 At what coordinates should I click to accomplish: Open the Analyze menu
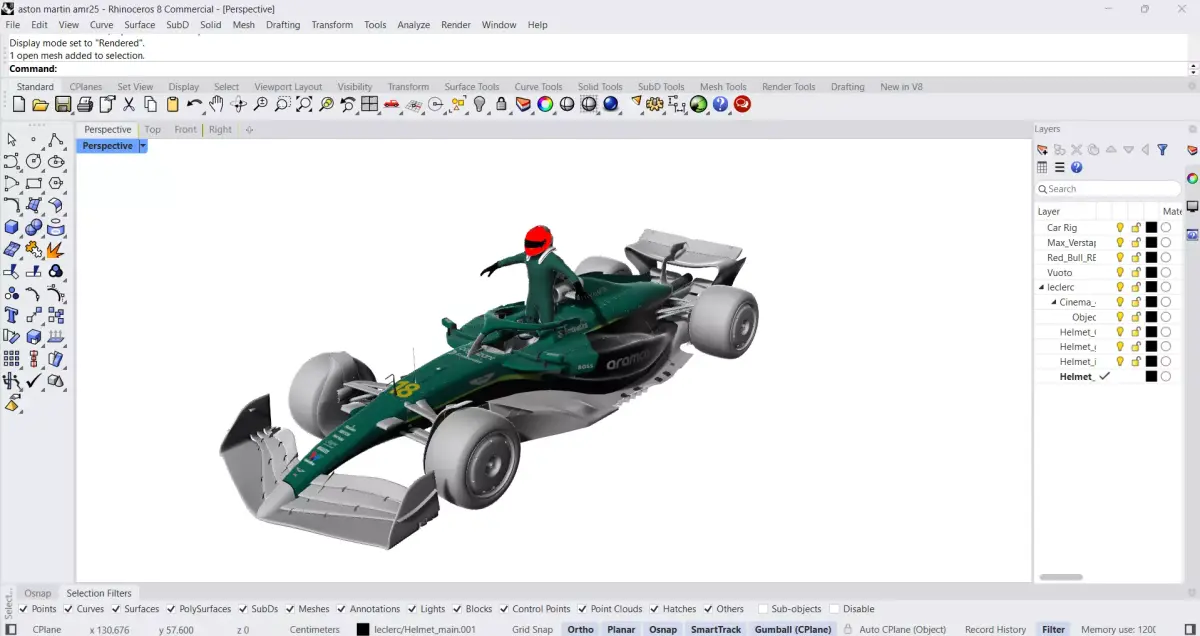click(413, 25)
